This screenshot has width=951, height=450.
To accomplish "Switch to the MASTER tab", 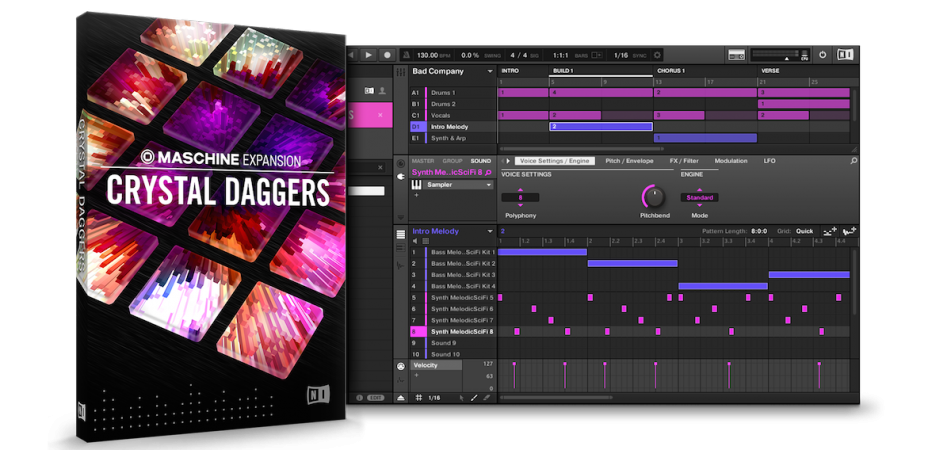I will [x=423, y=161].
